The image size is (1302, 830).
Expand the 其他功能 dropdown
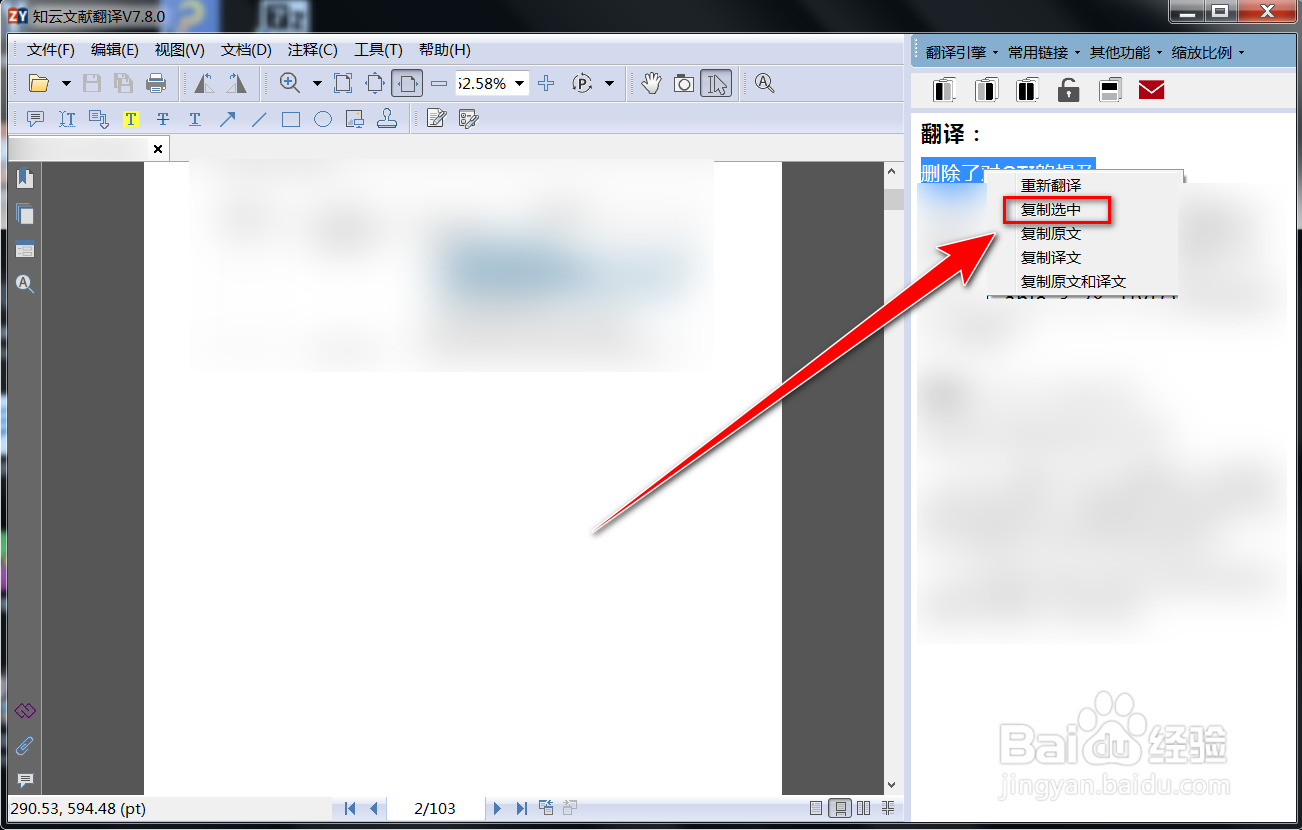coord(1126,52)
